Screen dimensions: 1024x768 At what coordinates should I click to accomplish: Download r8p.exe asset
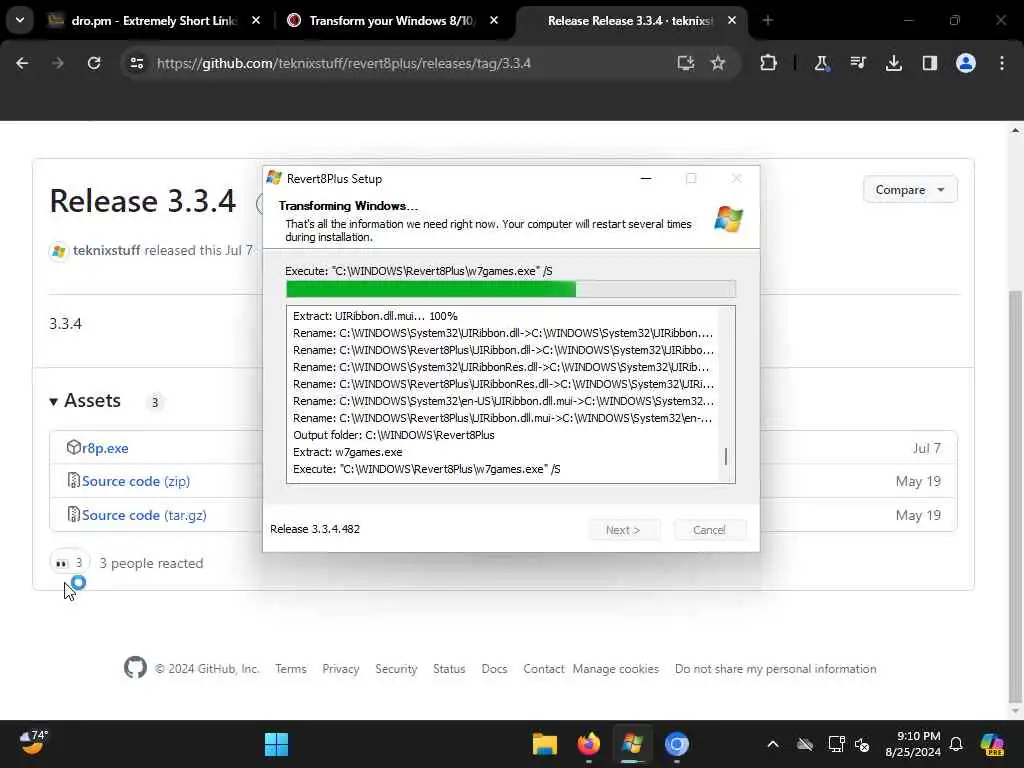coord(104,448)
